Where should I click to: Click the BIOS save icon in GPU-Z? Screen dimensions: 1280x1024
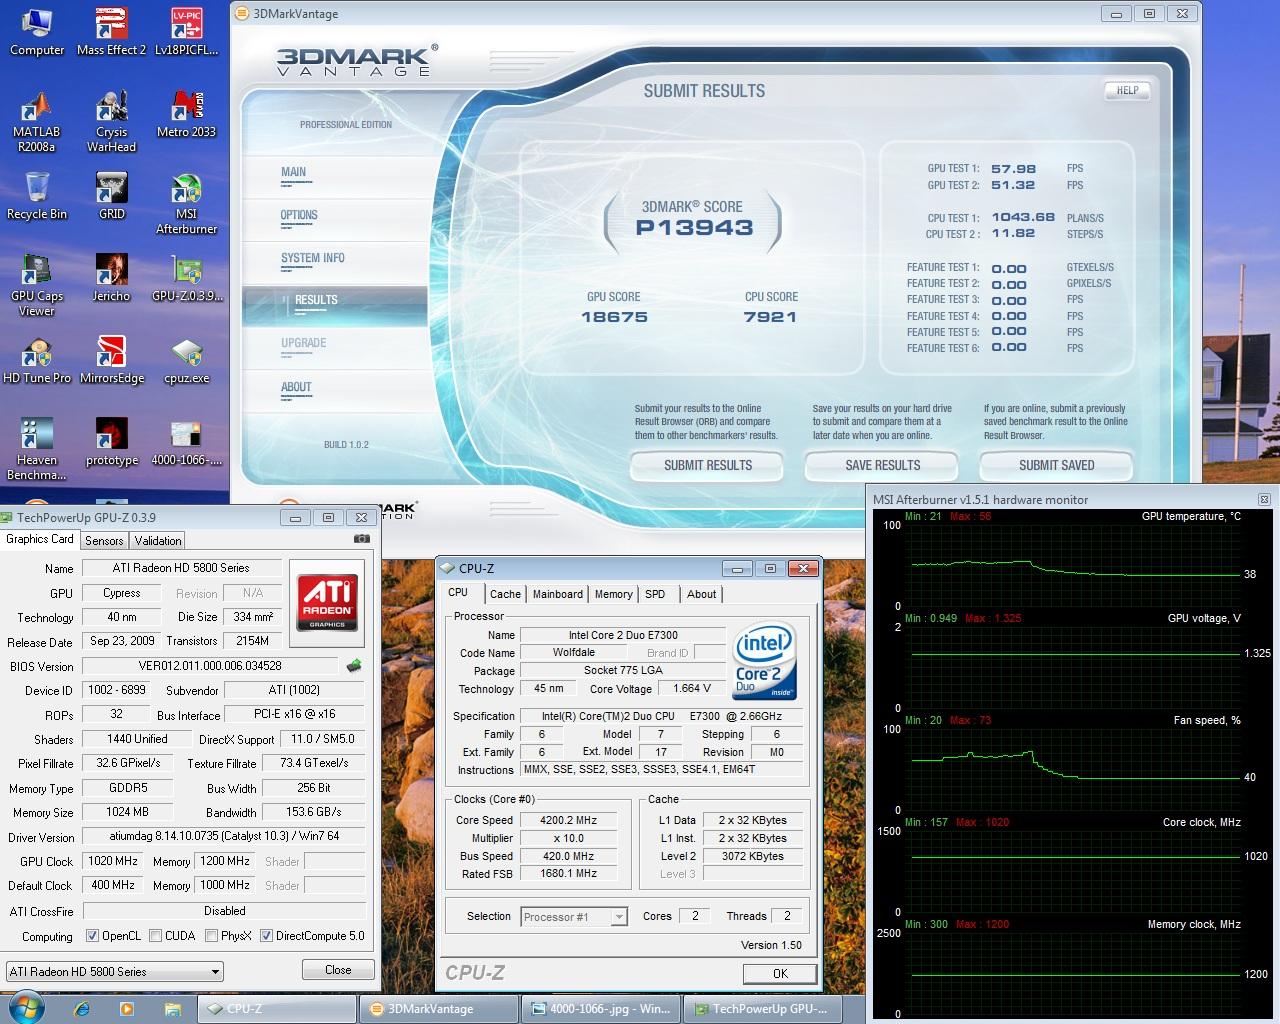pyautogui.click(x=354, y=665)
